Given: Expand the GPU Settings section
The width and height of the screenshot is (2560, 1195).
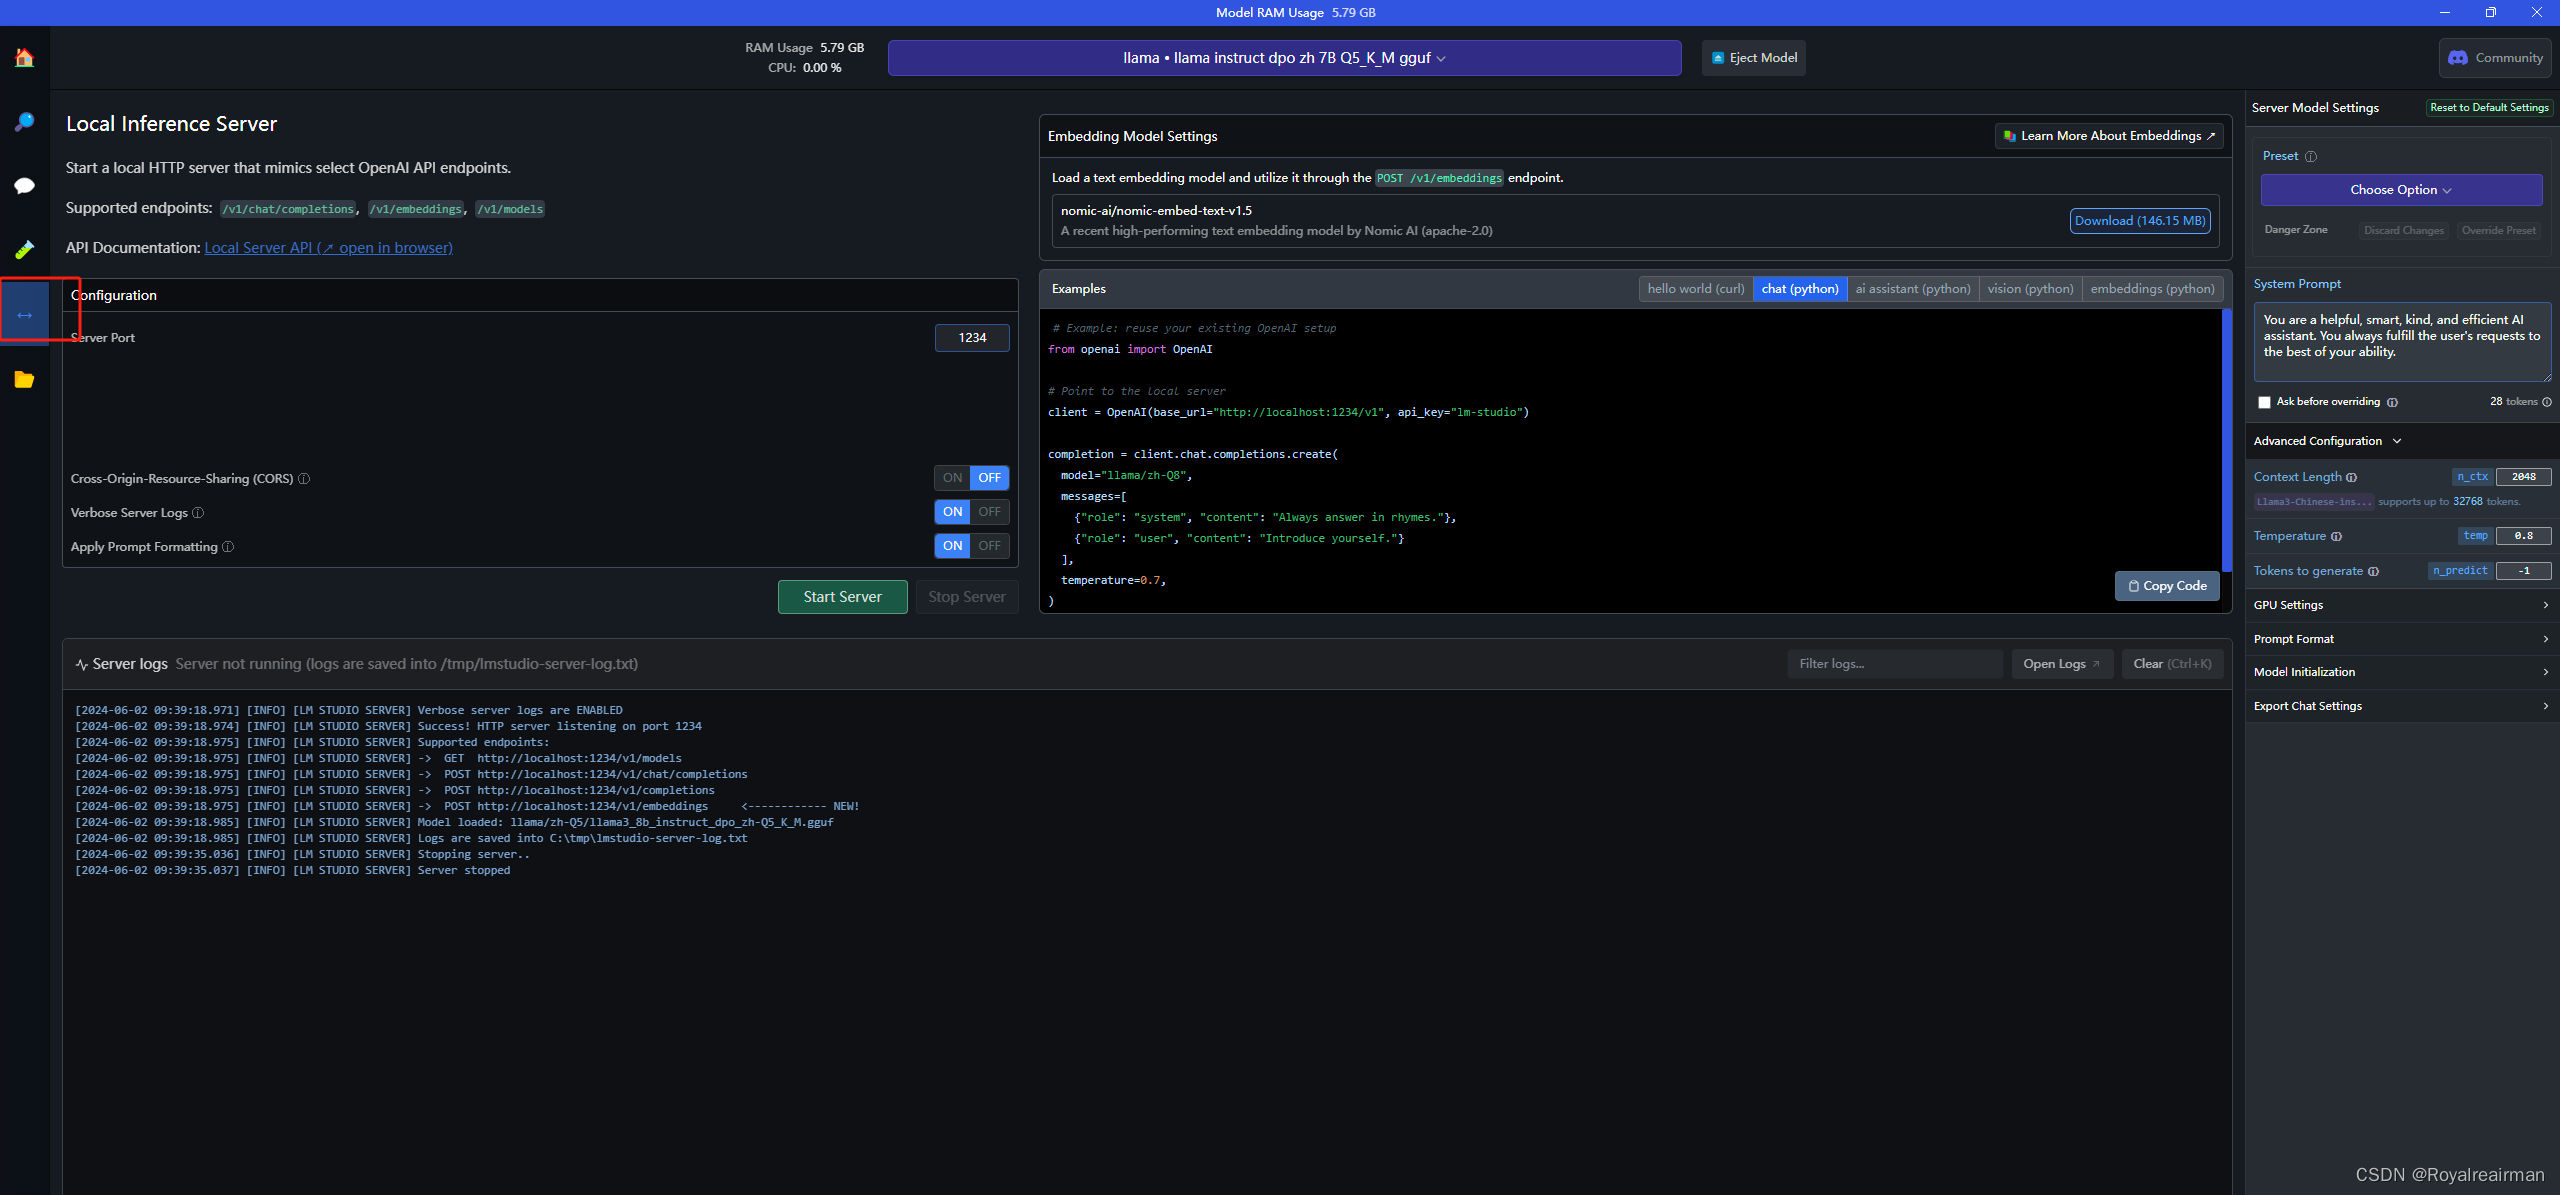Looking at the screenshot, I should tap(2400, 605).
